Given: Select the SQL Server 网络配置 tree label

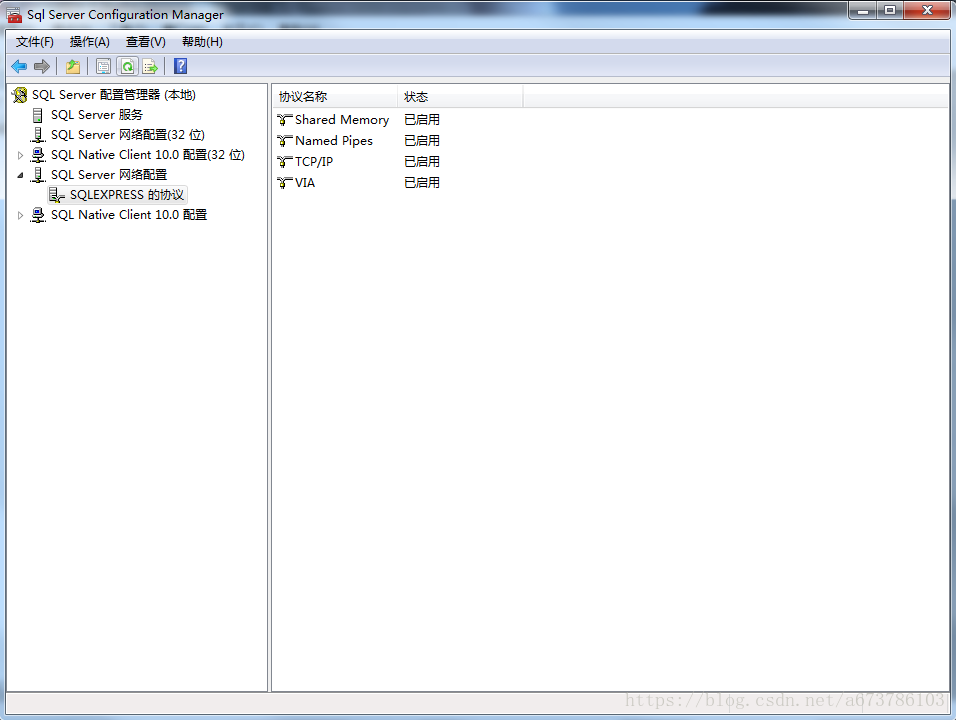Looking at the screenshot, I should (109, 175).
